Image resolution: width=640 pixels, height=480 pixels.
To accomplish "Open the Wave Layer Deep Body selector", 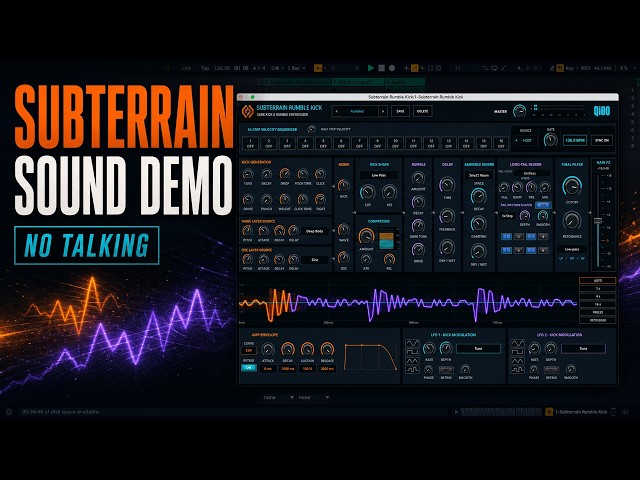I will pos(314,231).
